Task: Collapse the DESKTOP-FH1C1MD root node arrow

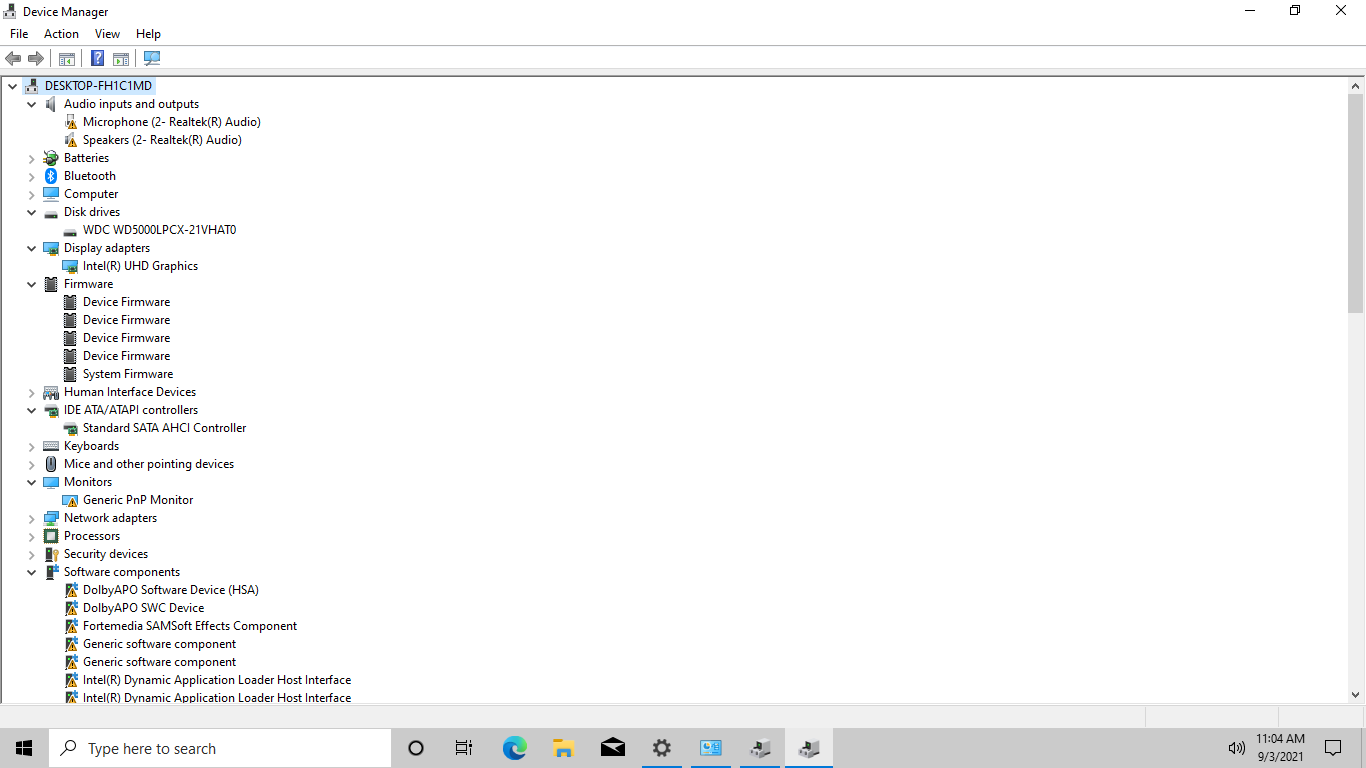Action: tap(13, 86)
